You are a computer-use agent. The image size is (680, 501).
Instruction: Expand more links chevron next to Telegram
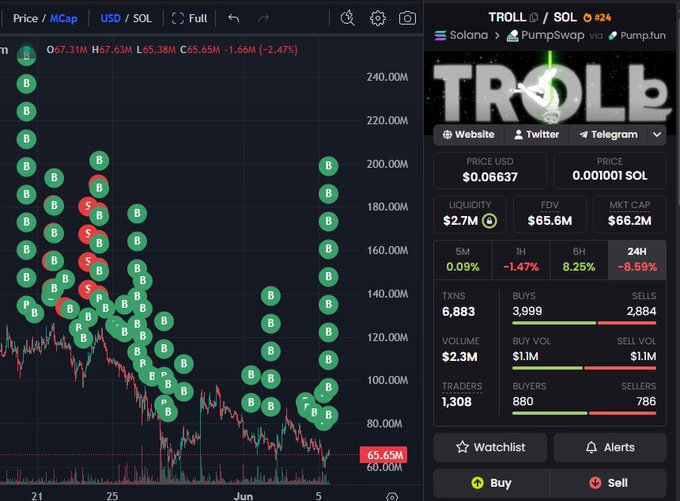pos(657,134)
